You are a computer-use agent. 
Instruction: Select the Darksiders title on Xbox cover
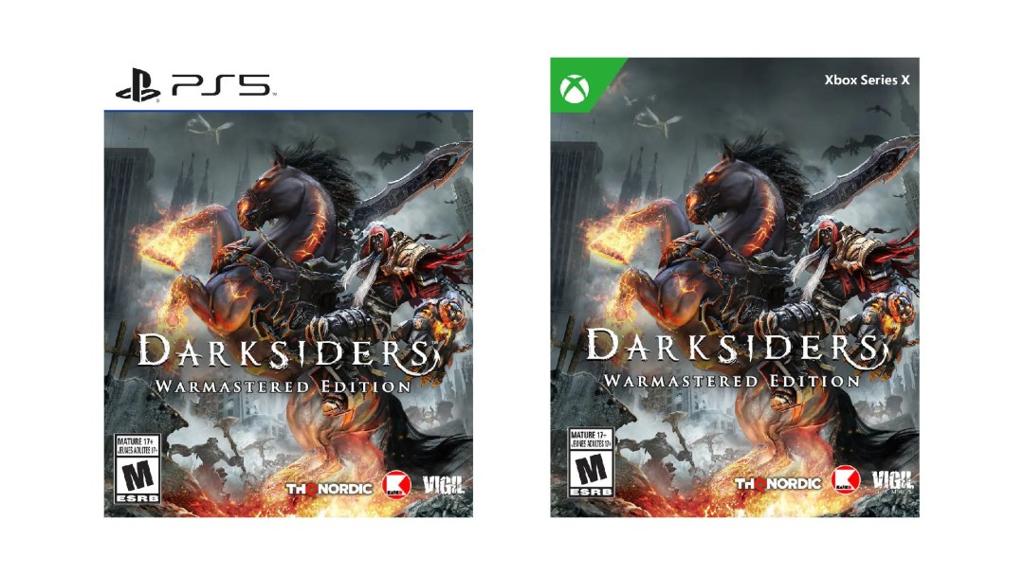tap(736, 347)
